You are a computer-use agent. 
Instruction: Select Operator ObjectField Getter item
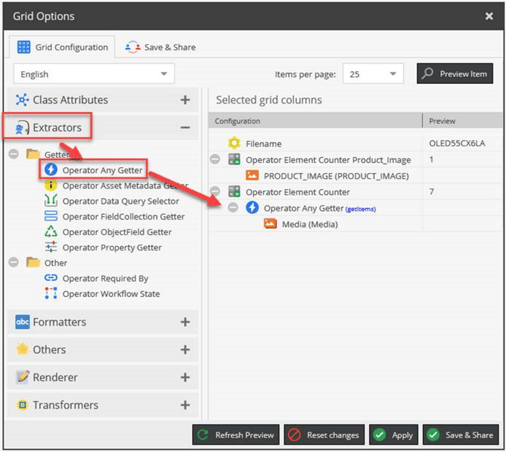117,232
